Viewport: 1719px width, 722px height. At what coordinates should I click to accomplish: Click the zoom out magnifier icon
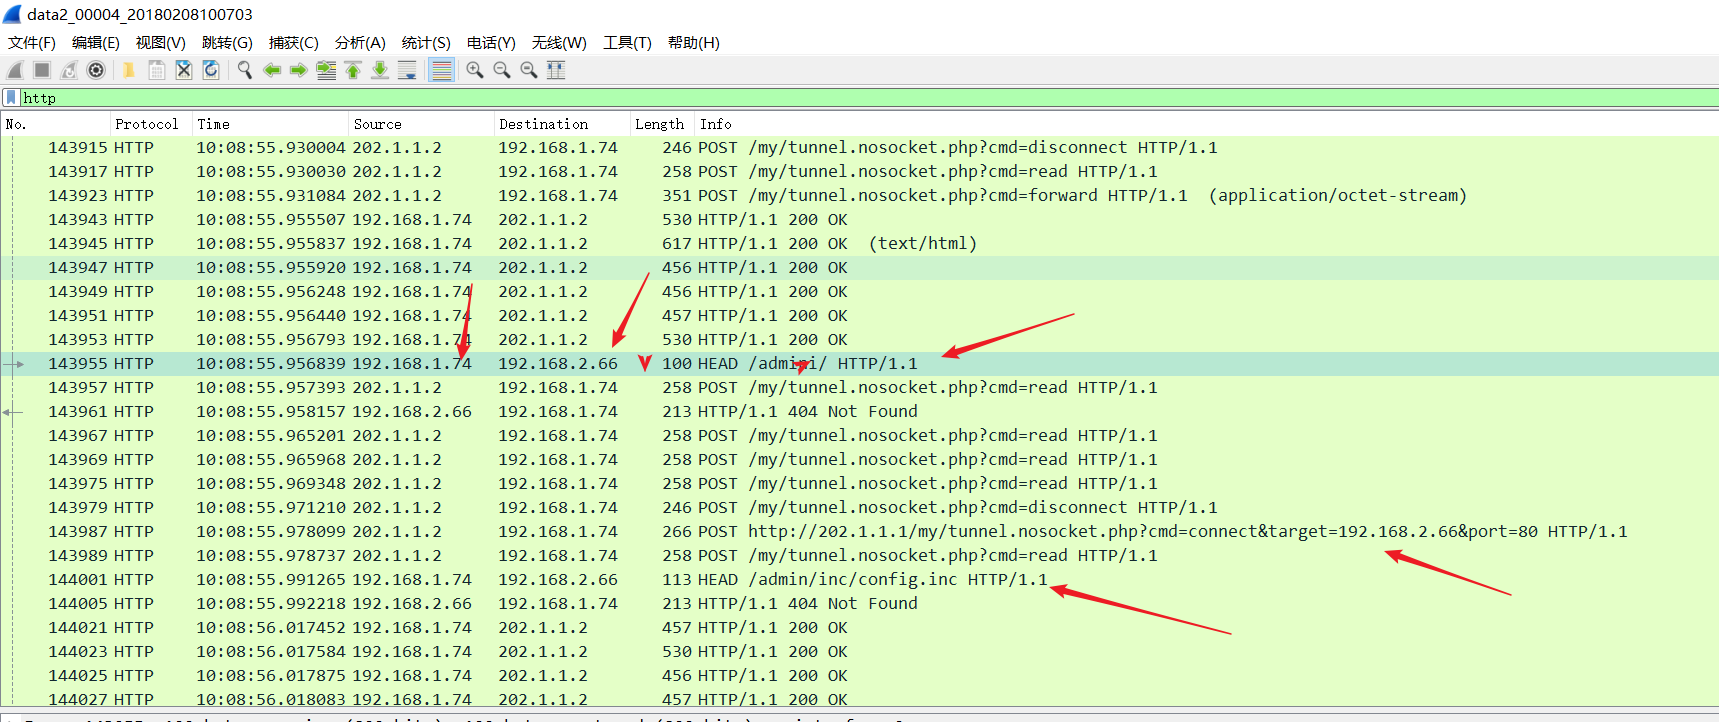tap(502, 70)
